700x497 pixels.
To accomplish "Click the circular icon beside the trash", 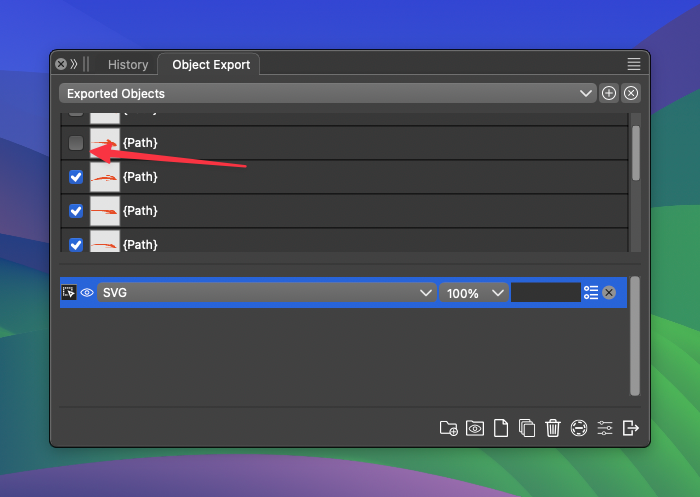I will point(579,428).
